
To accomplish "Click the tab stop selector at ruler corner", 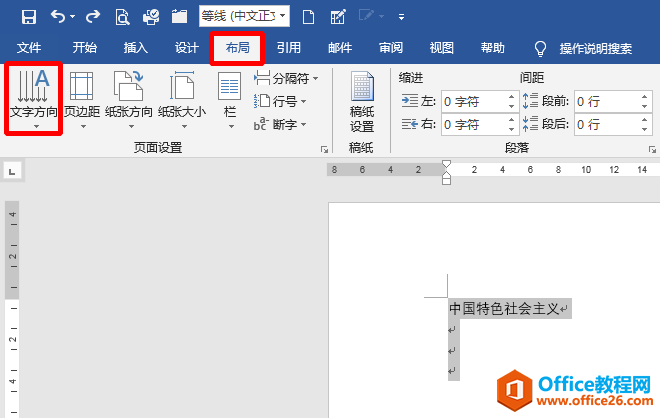I will [12, 171].
